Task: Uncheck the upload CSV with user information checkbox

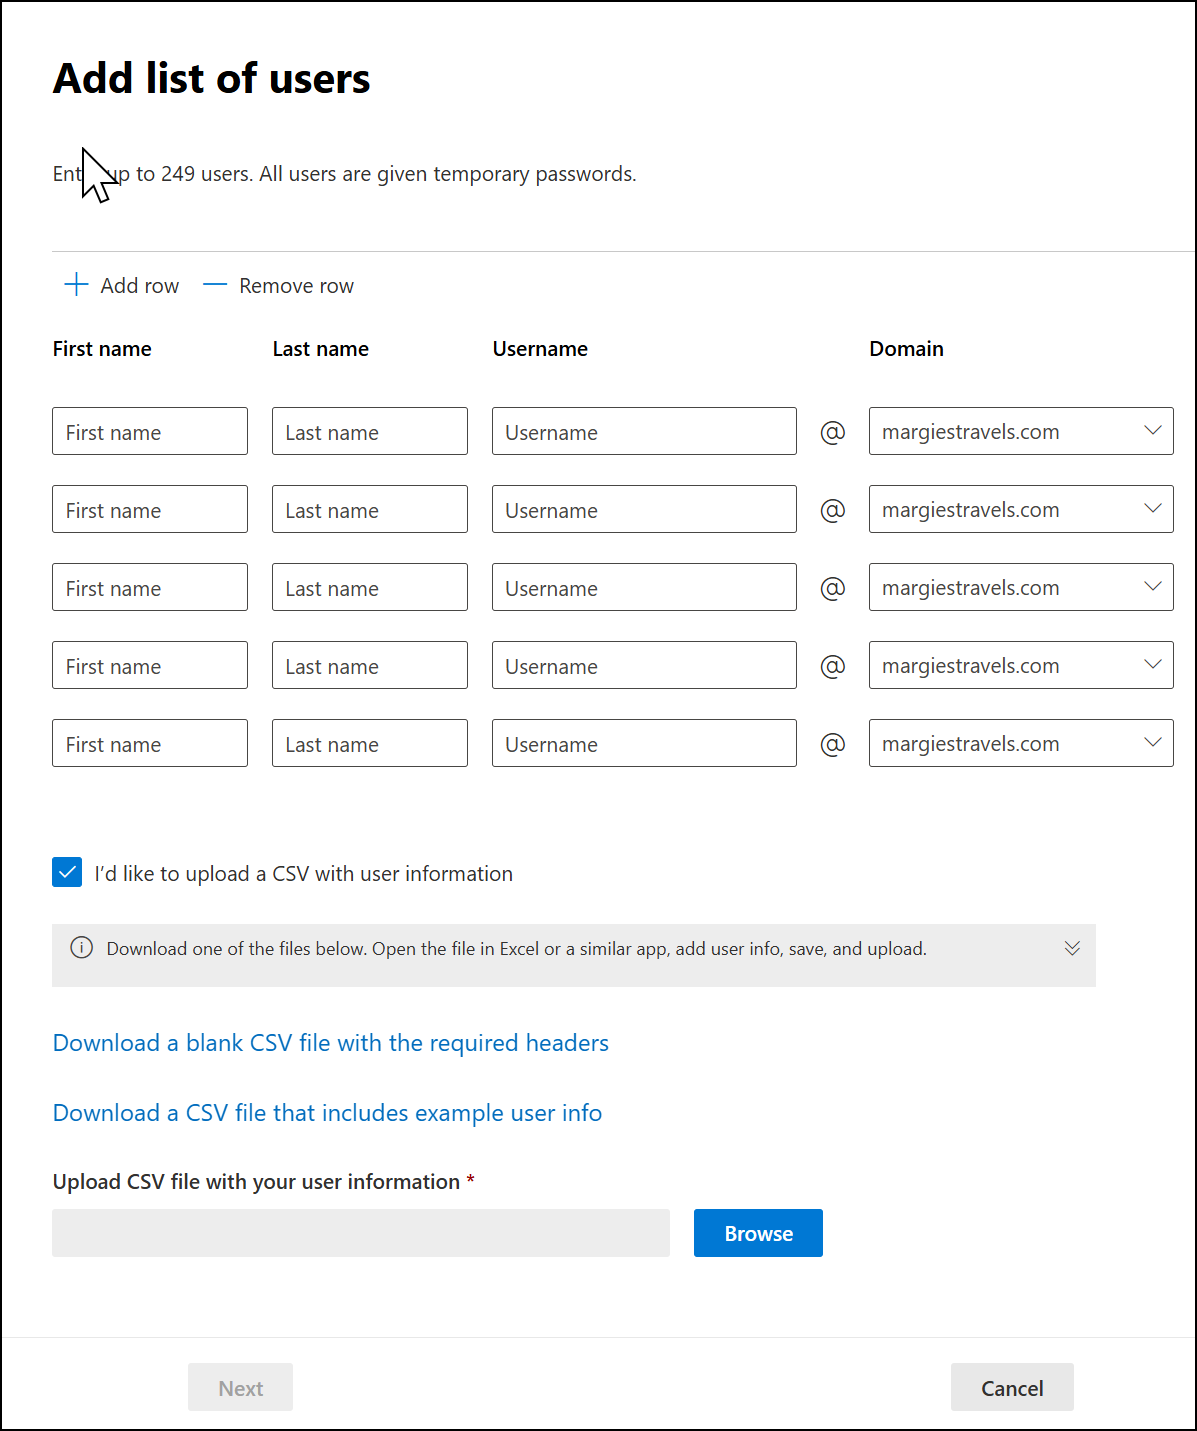Action: click(x=67, y=873)
